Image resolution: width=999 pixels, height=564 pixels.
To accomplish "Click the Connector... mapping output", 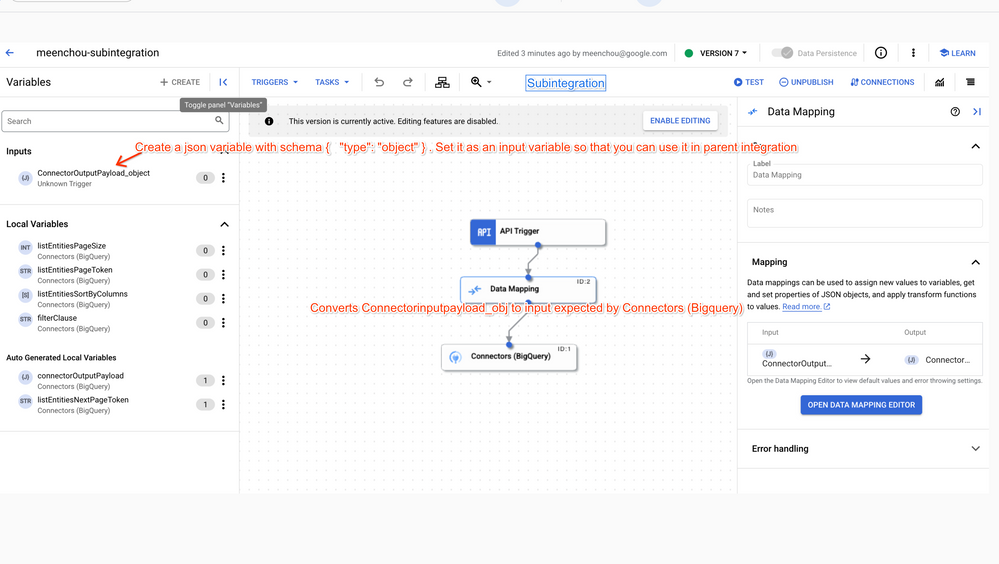I will pos(938,360).
